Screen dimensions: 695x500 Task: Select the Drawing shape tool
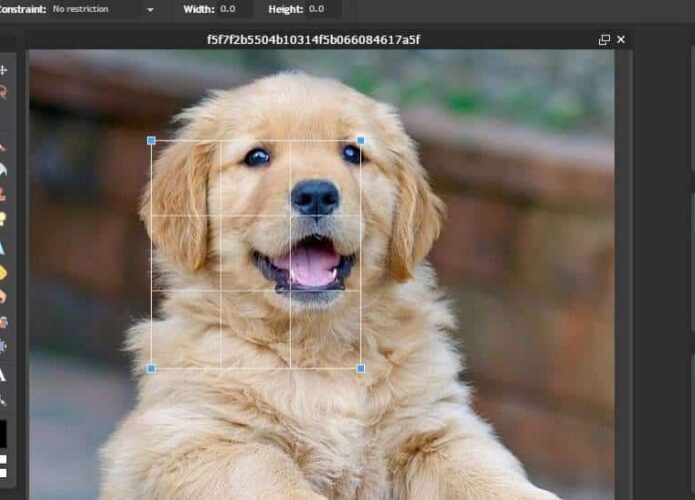[x=3, y=219]
